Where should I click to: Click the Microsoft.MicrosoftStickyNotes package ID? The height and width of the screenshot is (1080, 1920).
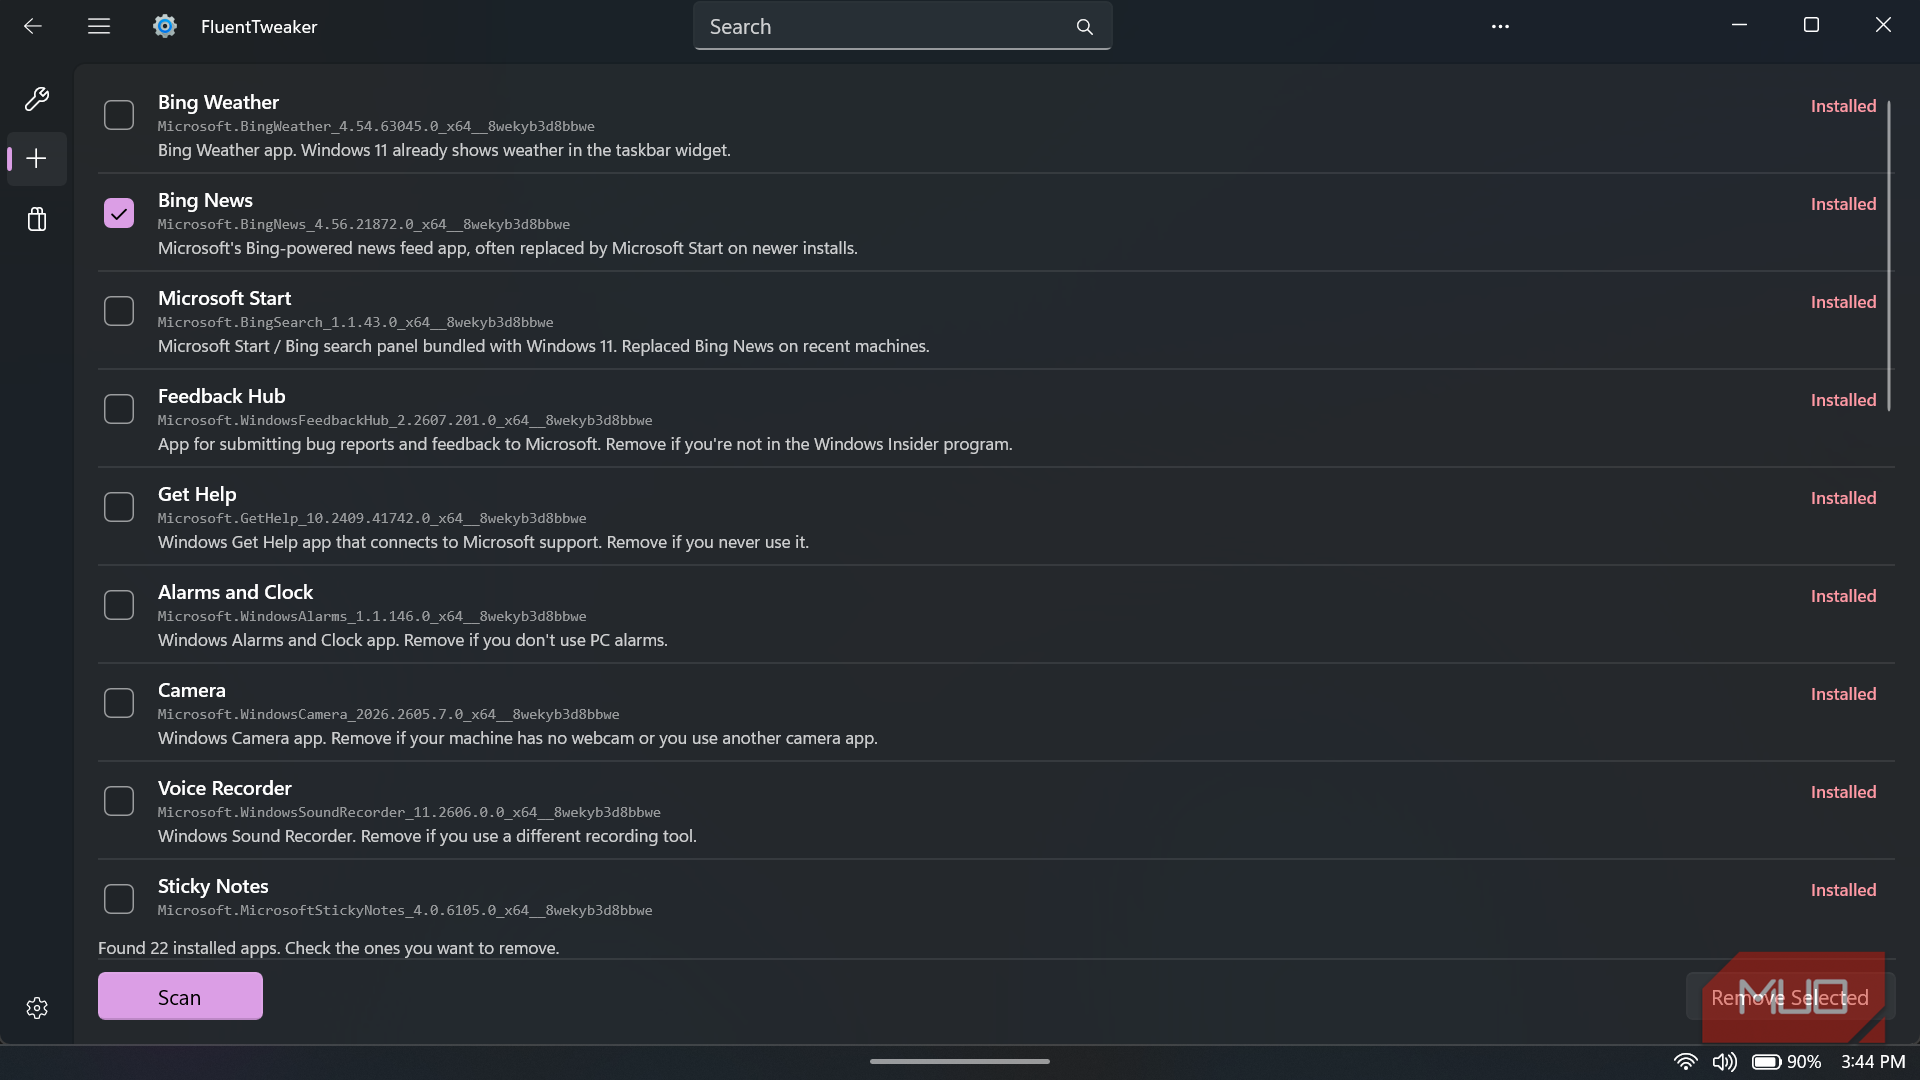point(405,910)
